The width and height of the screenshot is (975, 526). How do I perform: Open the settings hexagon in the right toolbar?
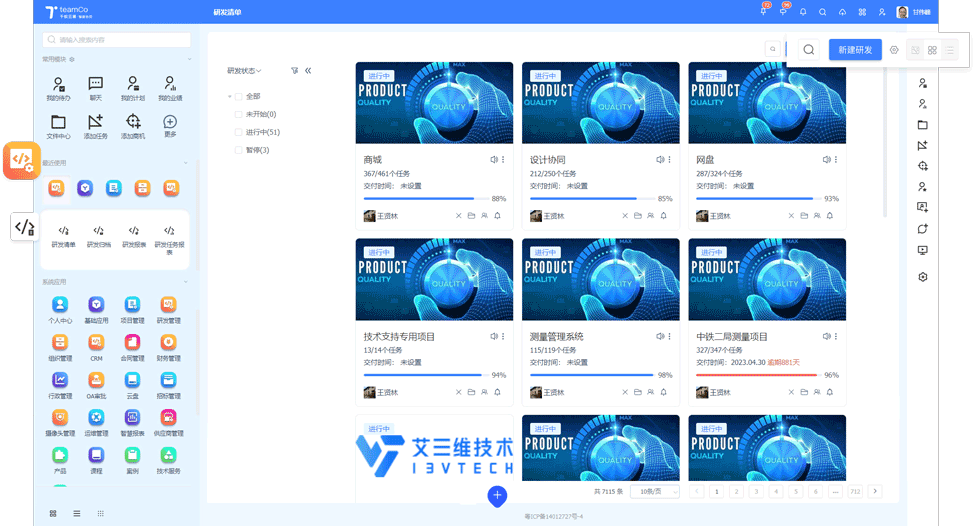(x=923, y=277)
